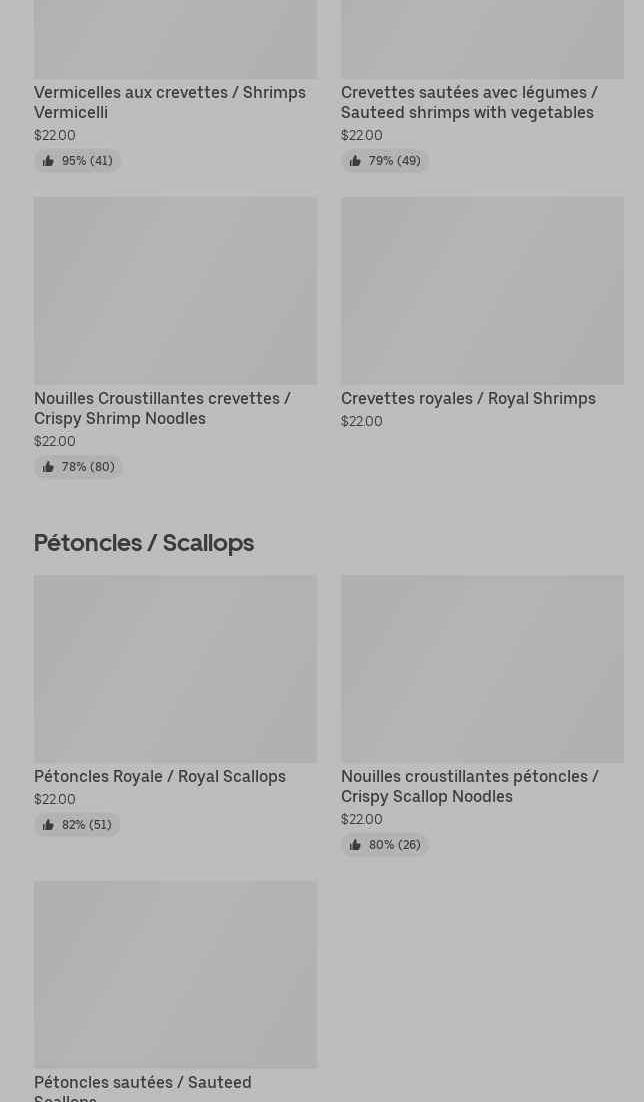This screenshot has width=644, height=1102.
Task: Click the Royal Shrimps dish image
Action: pyautogui.click(x=482, y=290)
